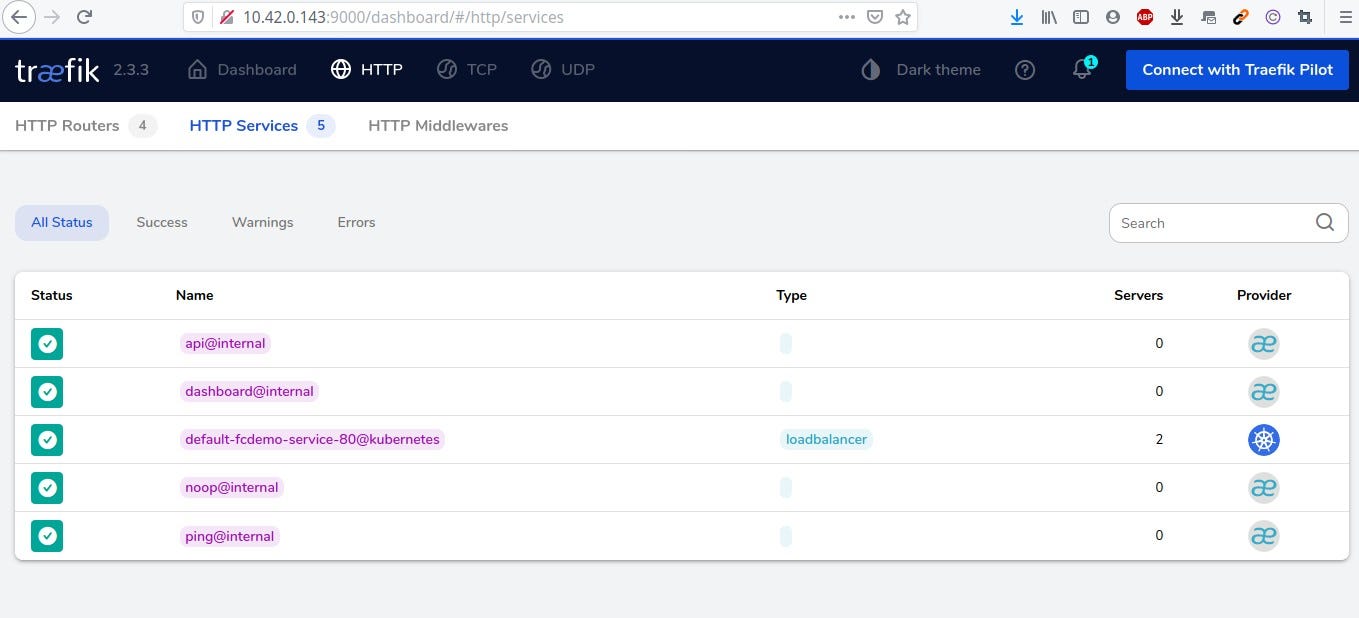Click the Servers column header
The image size is (1359, 618).
(x=1139, y=296)
